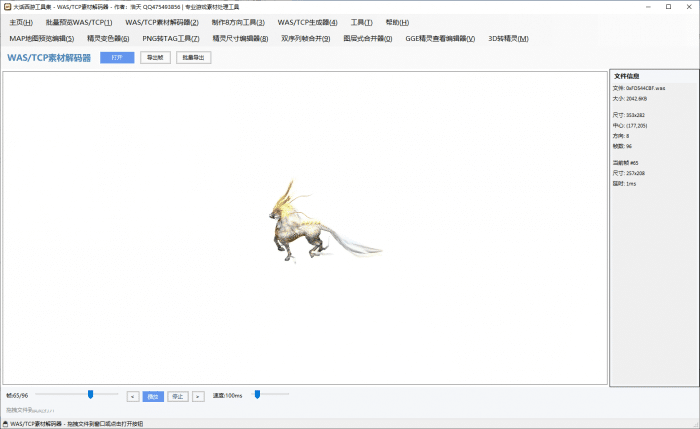This screenshot has width=700, height=429.
Task: Select 批量预览WAS/TCP(1) menu item
Action: [x=79, y=22]
